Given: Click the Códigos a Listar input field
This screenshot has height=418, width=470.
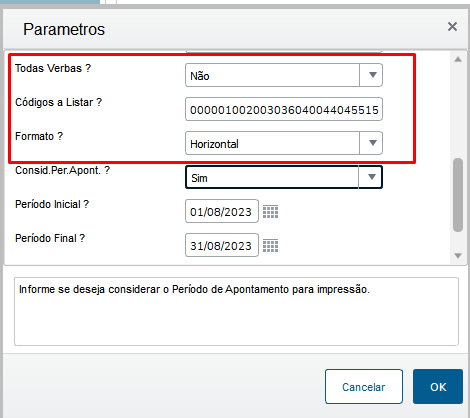Looking at the screenshot, I should click(x=284, y=109).
